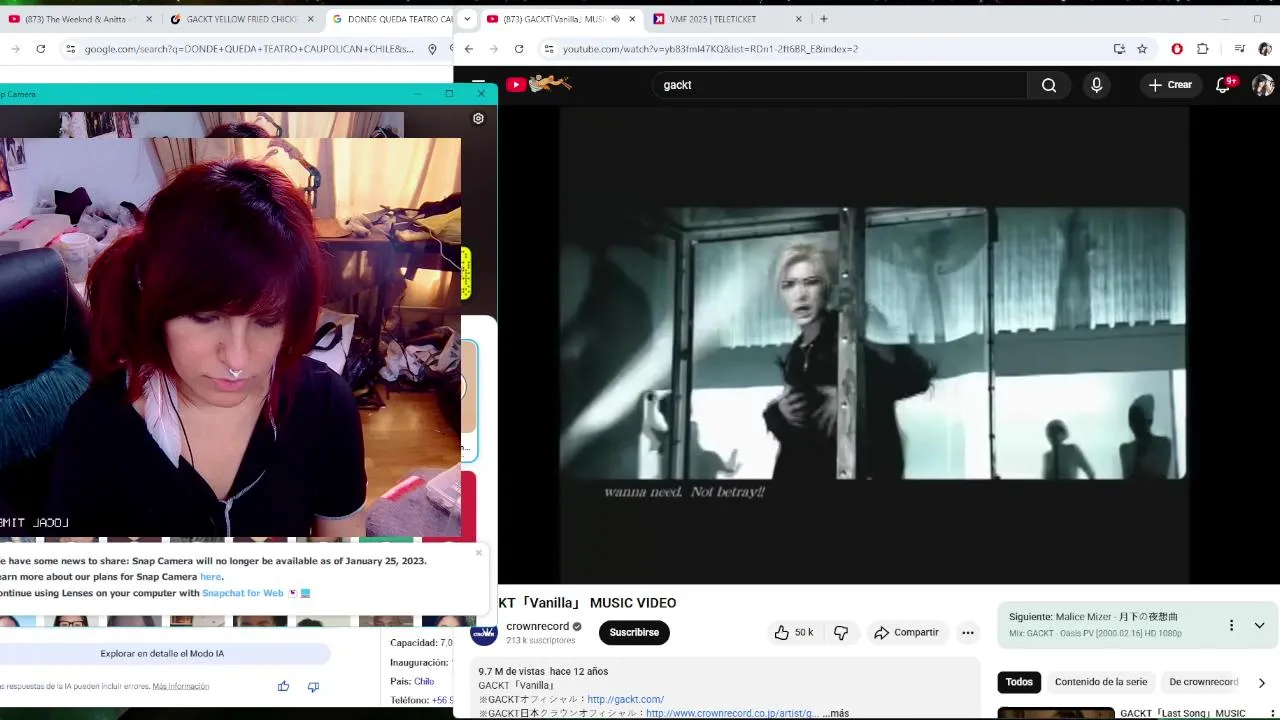This screenshot has width=1280, height=720.
Task: Click the Vanilla video player to pause
Action: click(872, 345)
